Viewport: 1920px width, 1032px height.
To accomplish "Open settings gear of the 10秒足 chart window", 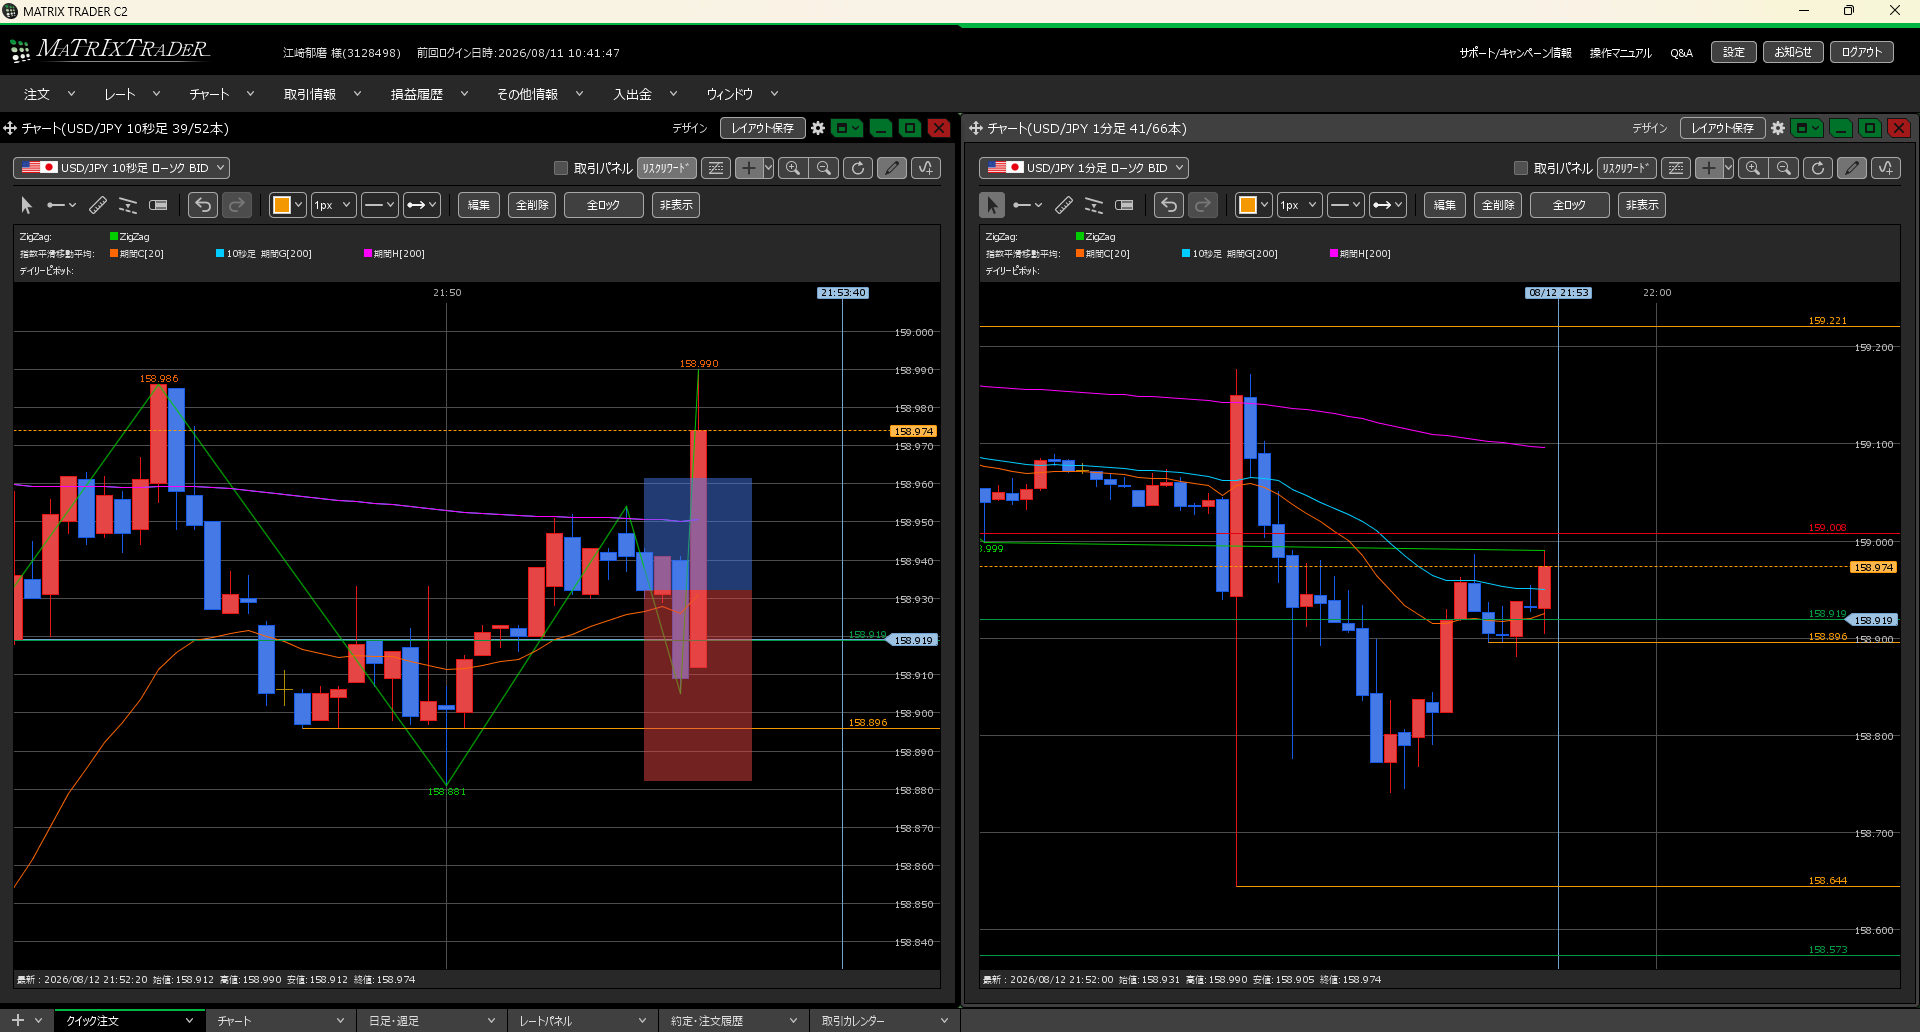I will coord(818,128).
